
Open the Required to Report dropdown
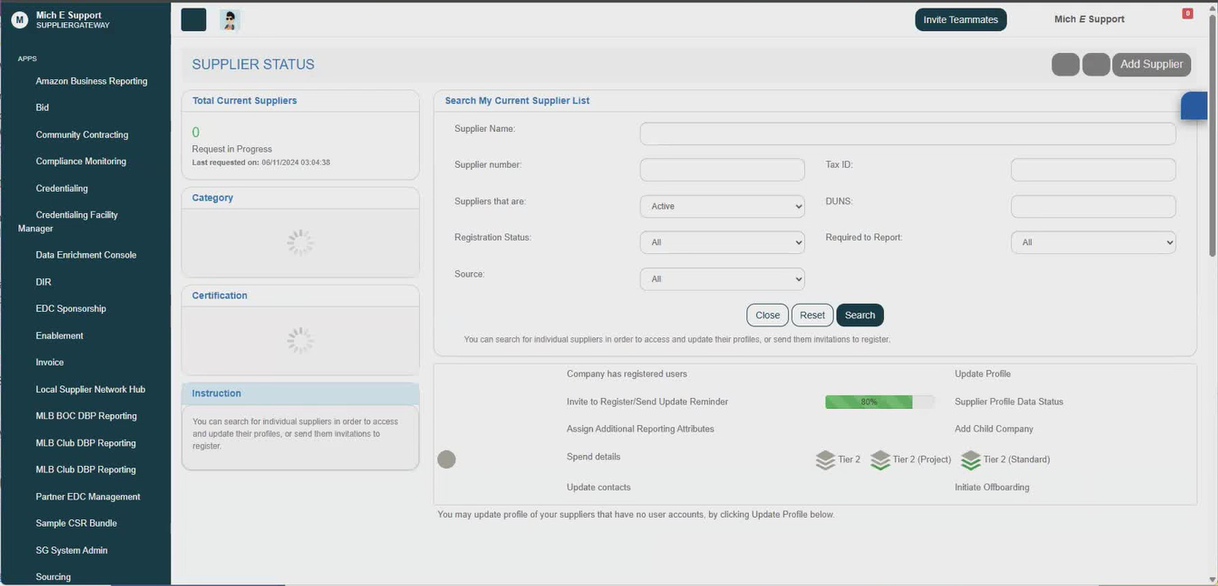[x=1092, y=242]
